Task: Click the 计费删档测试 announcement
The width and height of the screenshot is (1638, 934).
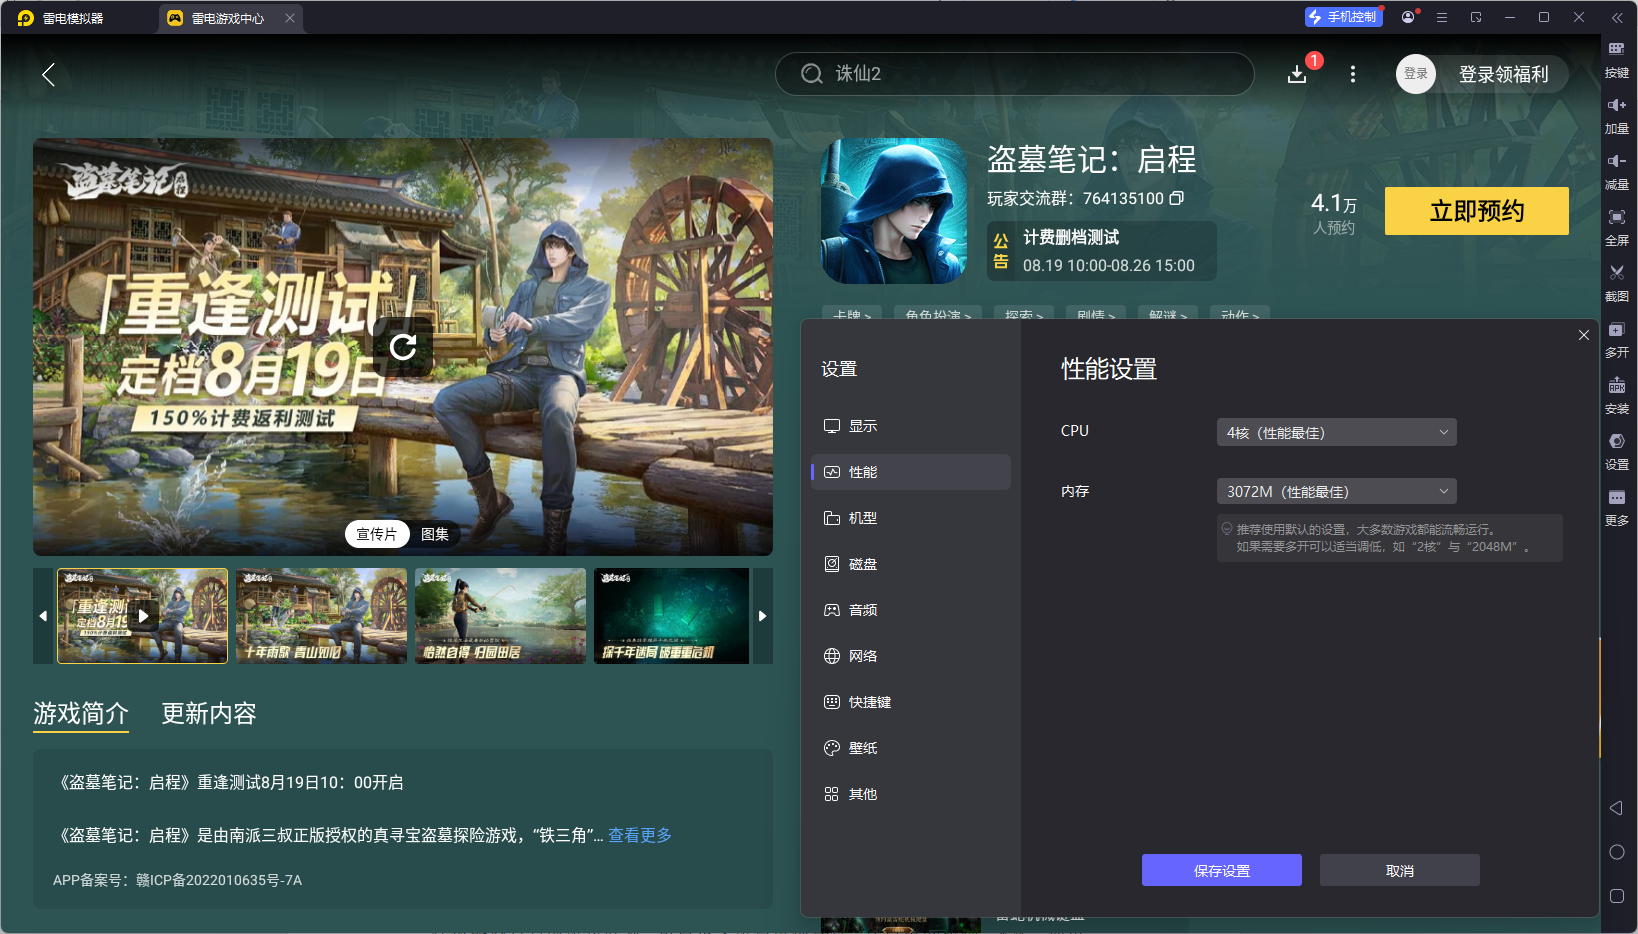Action: tap(1102, 251)
